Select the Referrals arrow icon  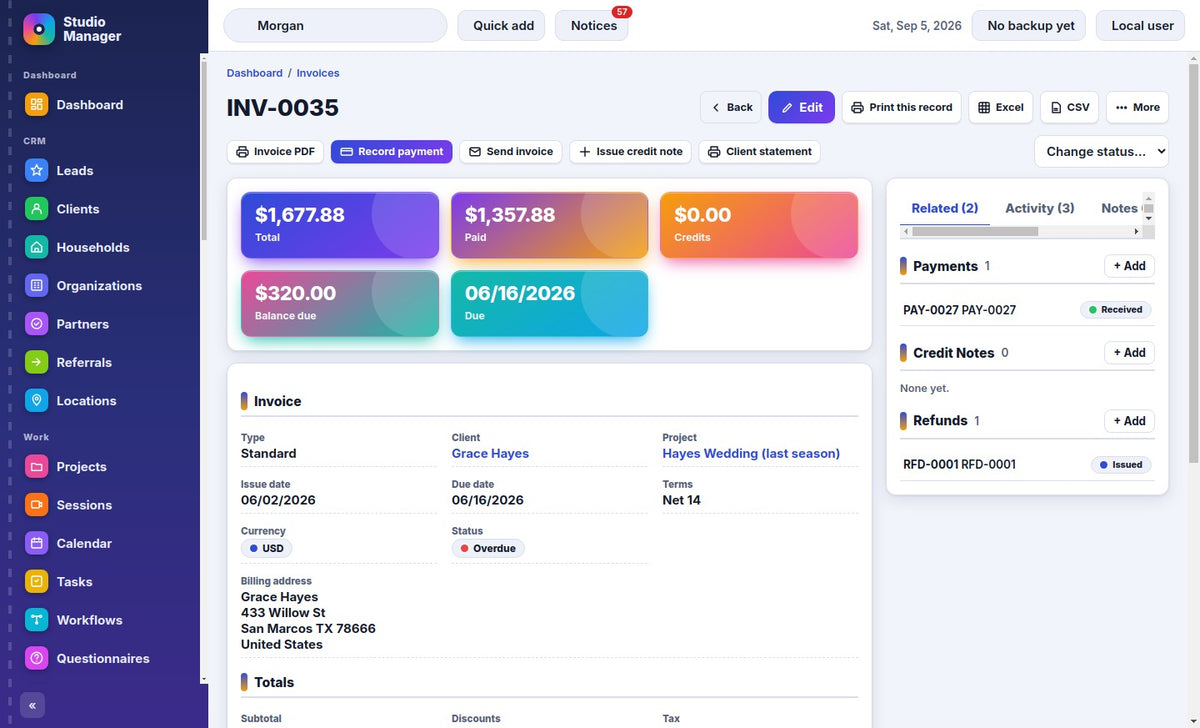pos(36,362)
